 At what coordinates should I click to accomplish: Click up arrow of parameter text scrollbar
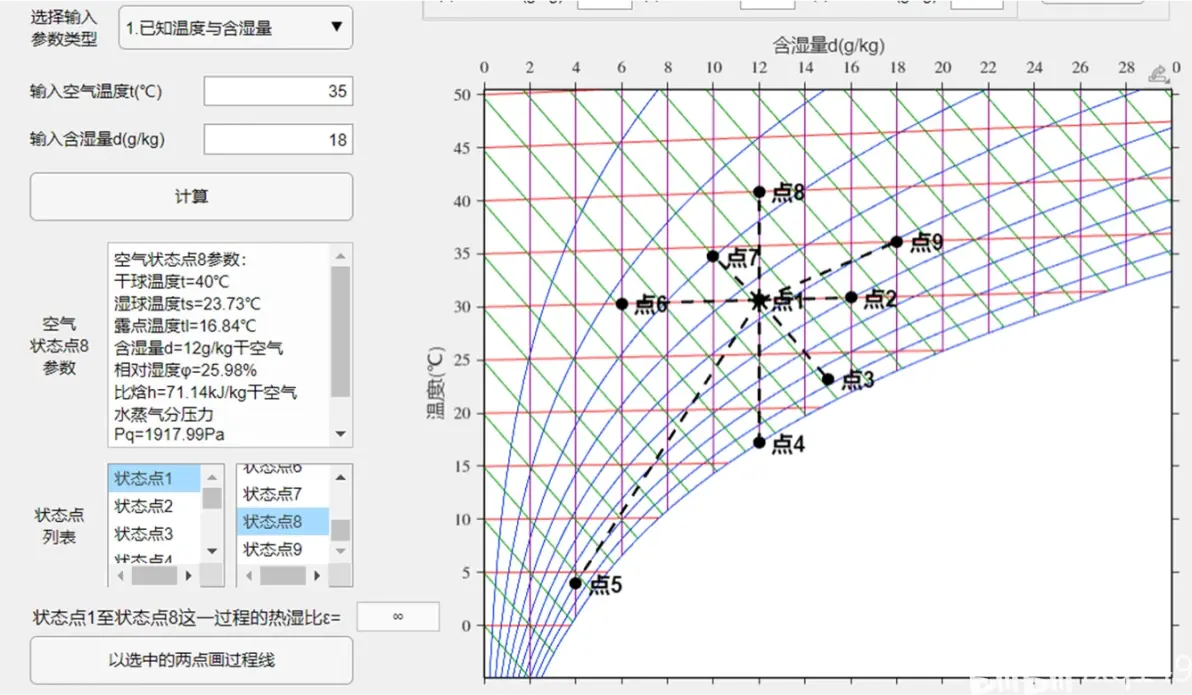pos(341,255)
